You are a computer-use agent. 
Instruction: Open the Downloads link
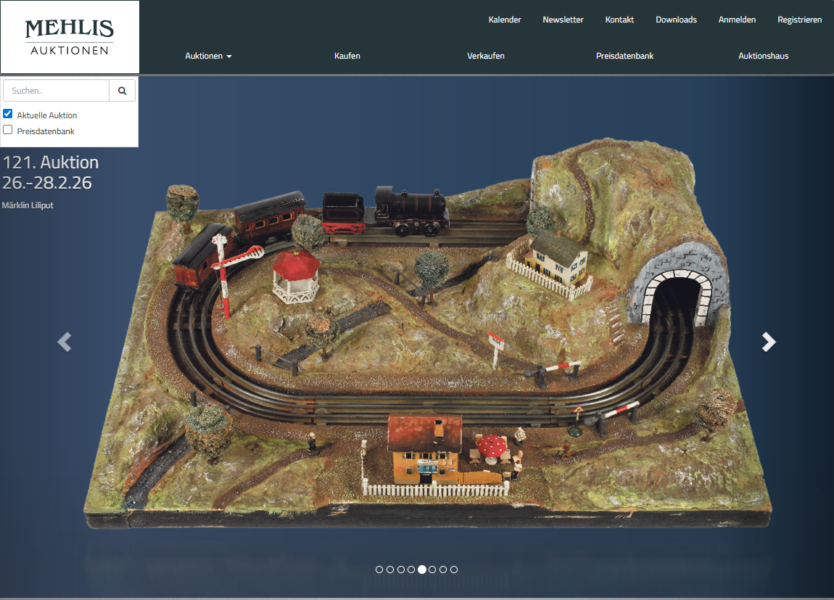(676, 20)
